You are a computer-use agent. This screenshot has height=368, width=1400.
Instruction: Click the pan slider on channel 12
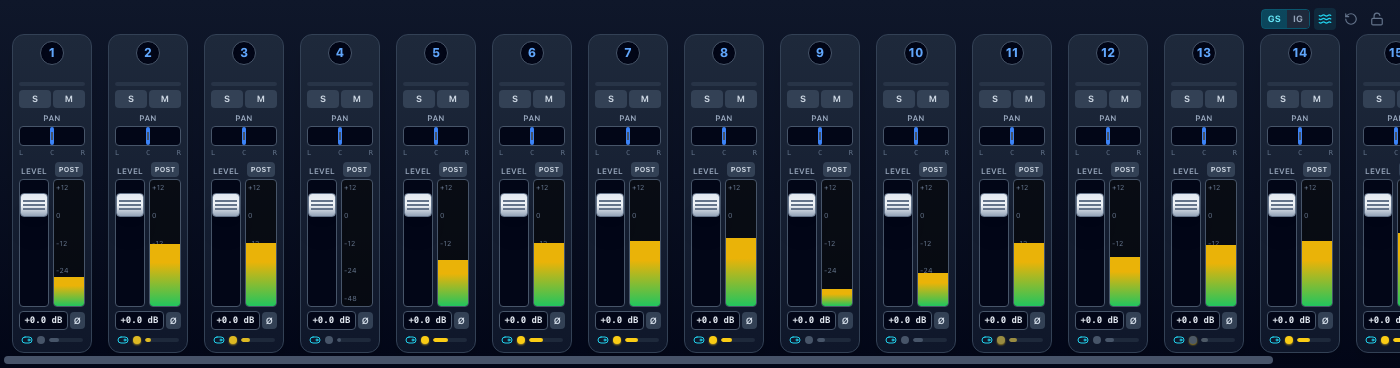pos(1108,136)
